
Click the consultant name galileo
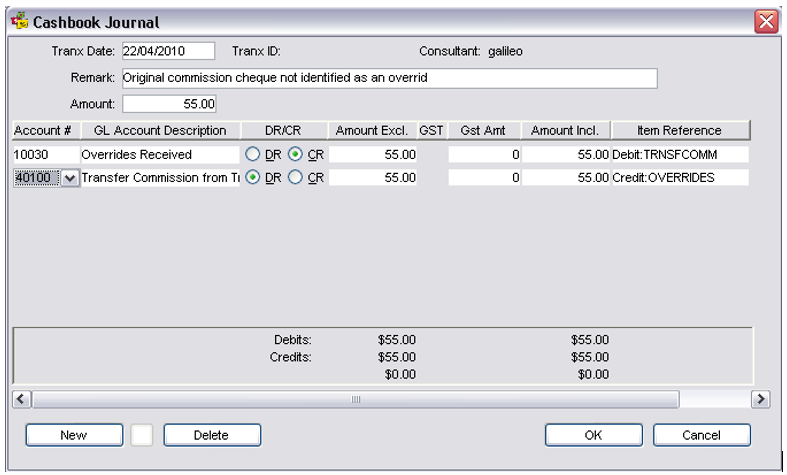coord(505,51)
